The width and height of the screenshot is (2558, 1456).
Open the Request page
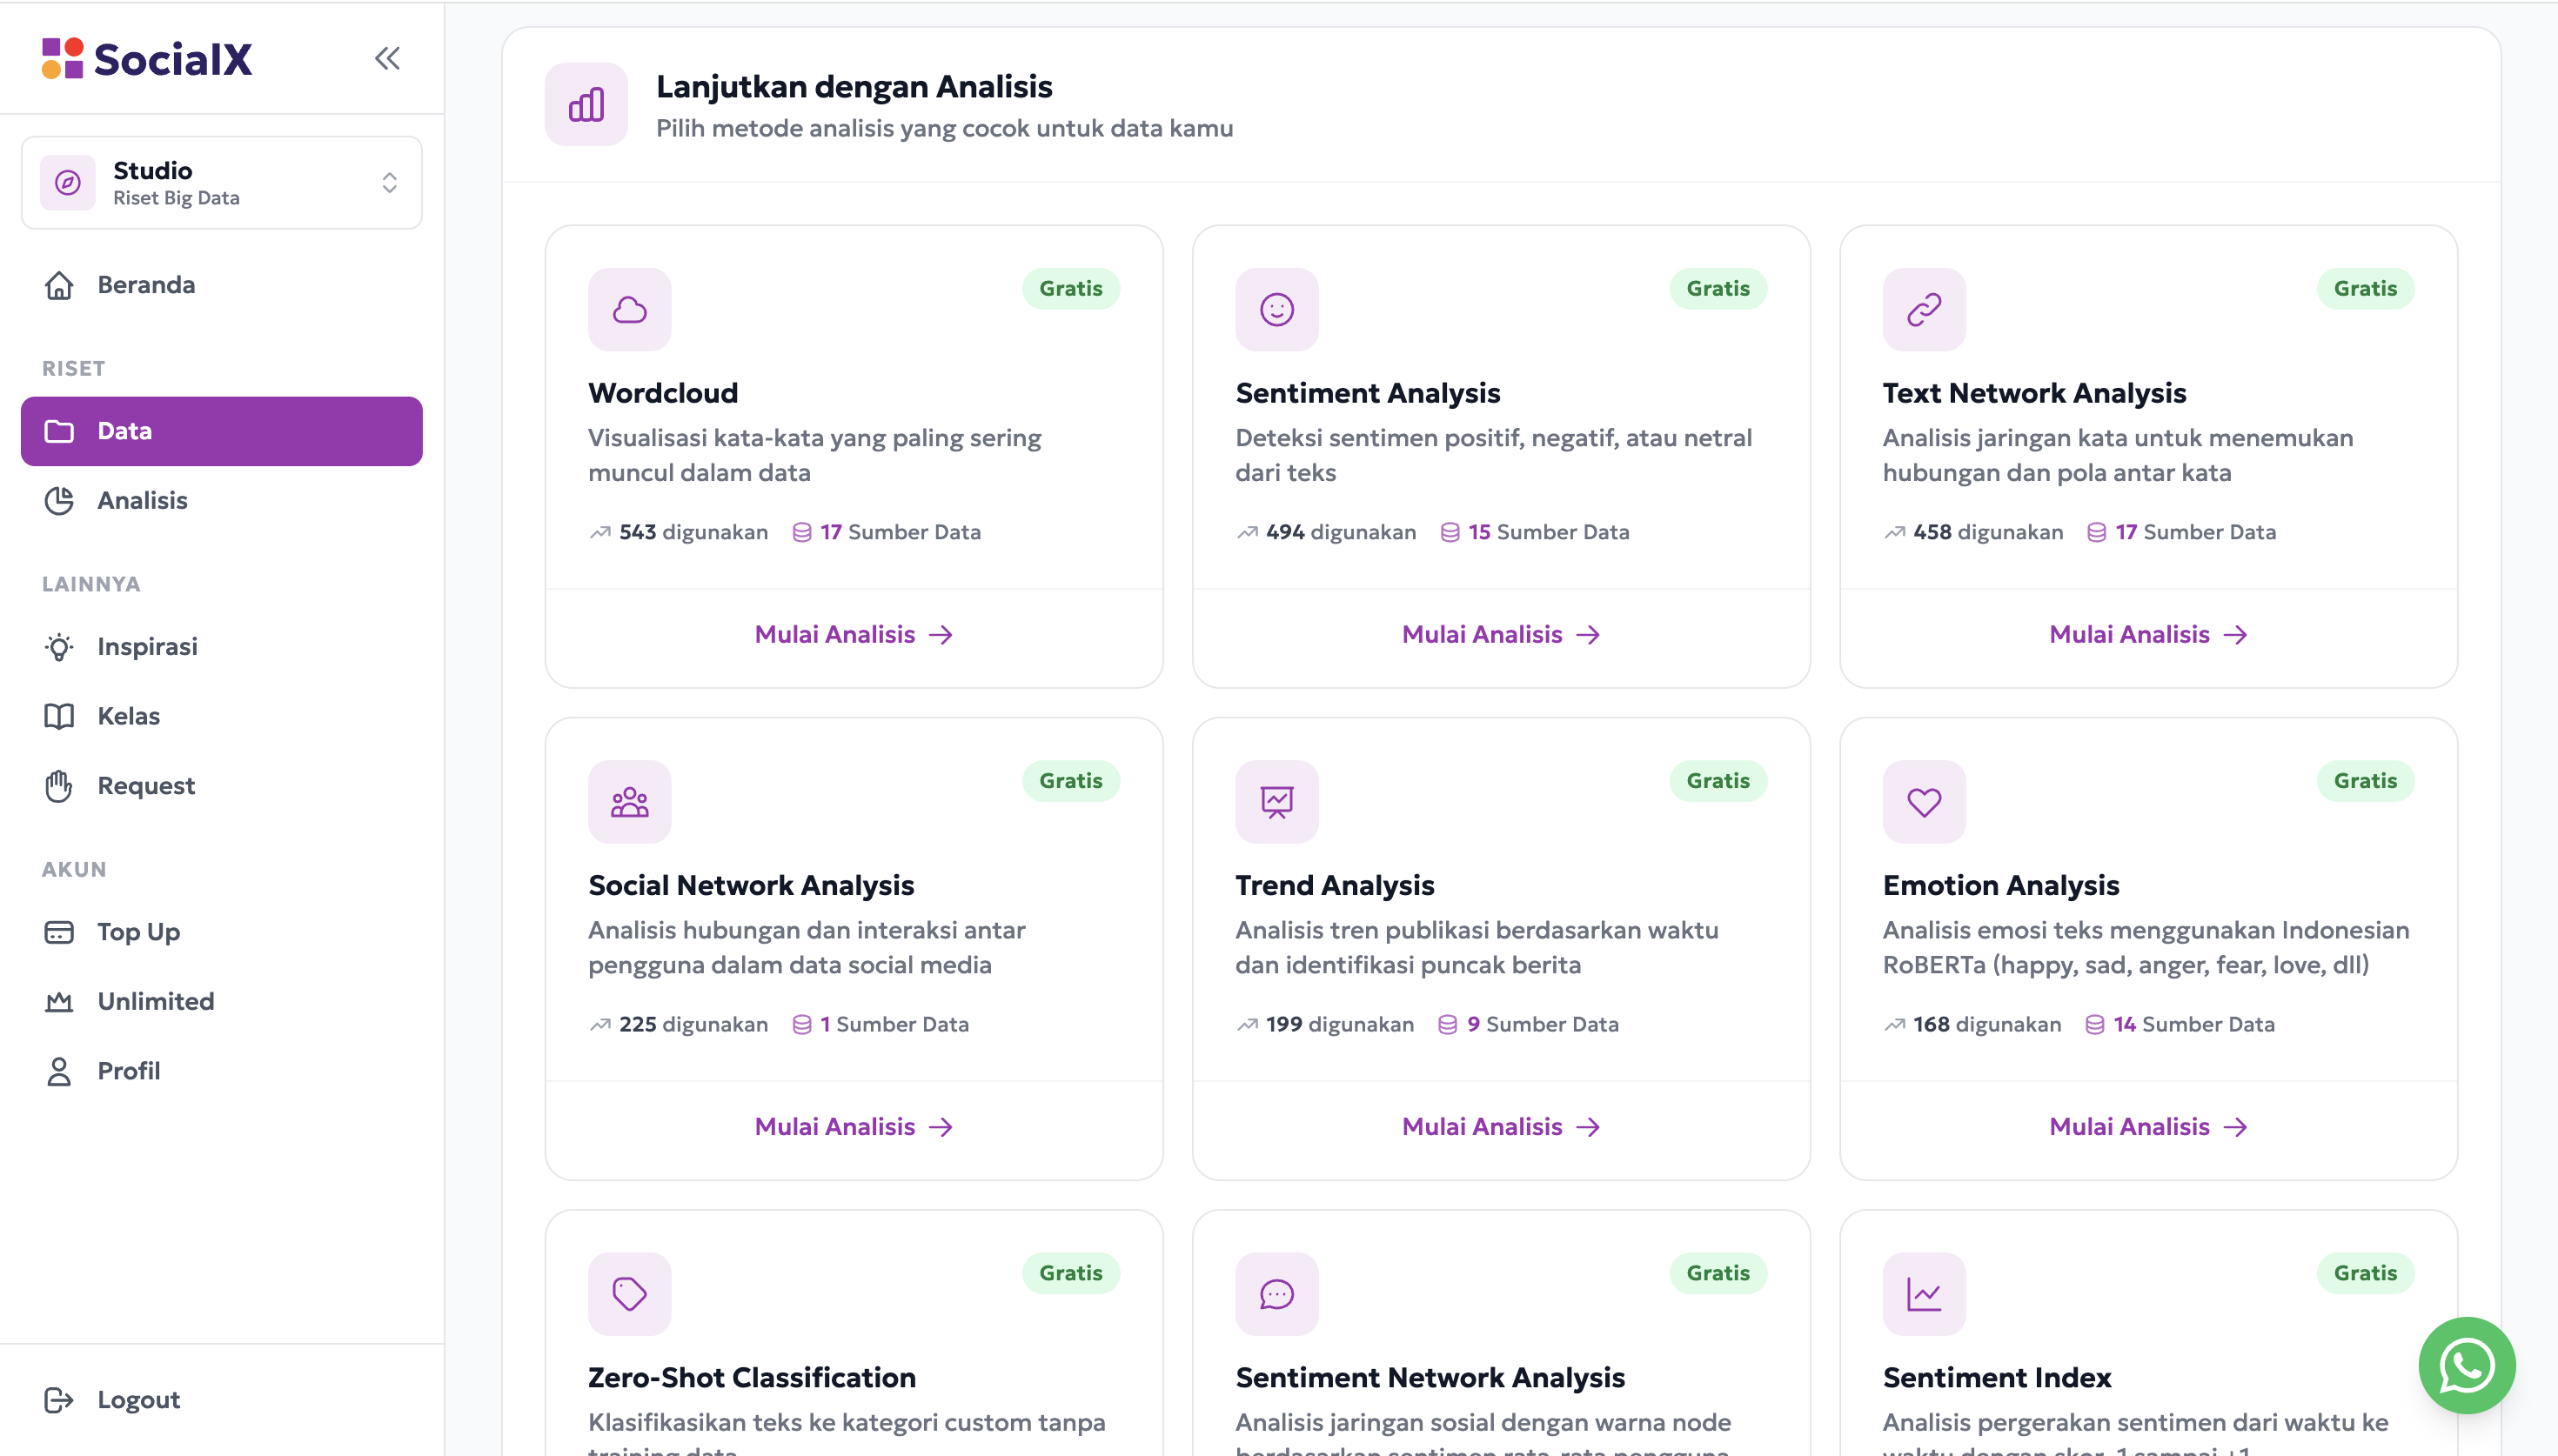click(x=221, y=786)
